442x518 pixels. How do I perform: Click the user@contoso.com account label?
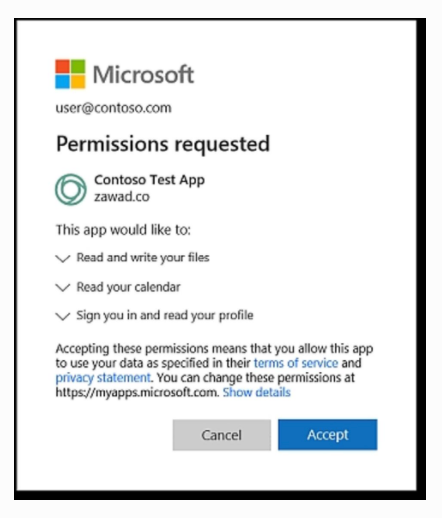[113, 108]
